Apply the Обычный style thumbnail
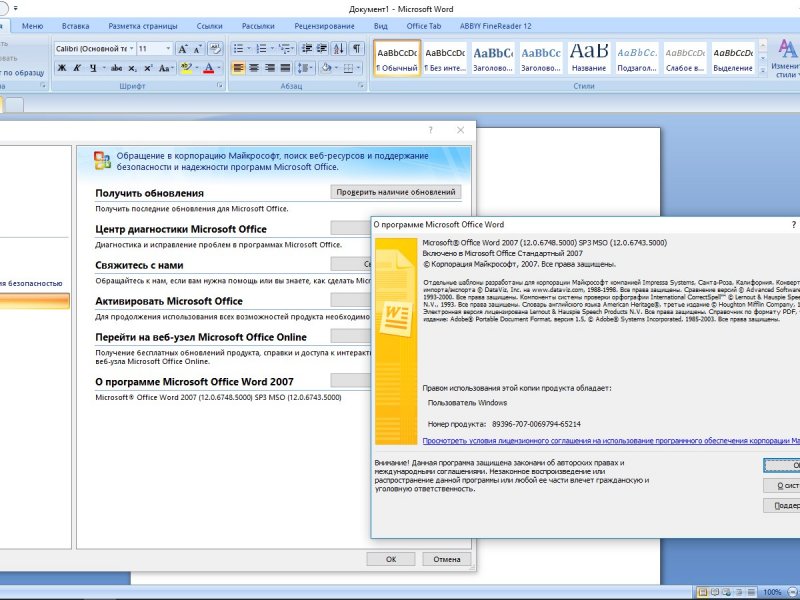Screen dimensions: 800x600 point(397,59)
